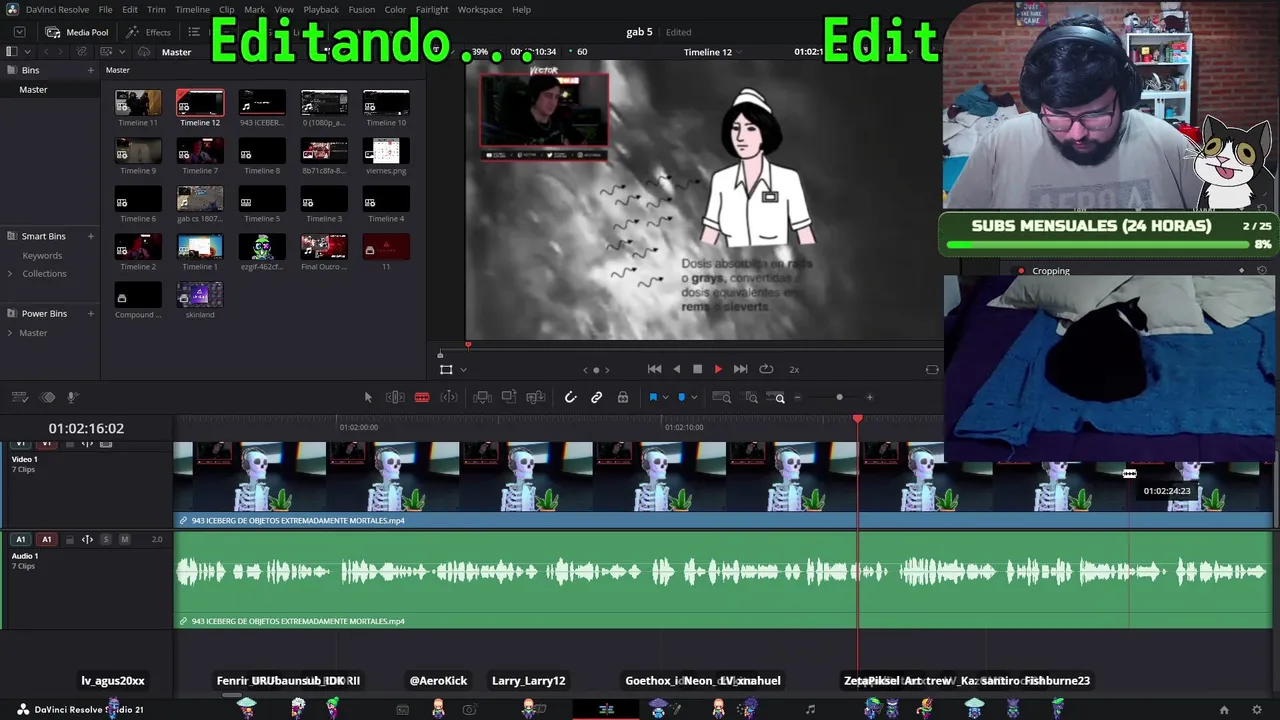Toggle the A1 source patch button

click(x=20, y=540)
